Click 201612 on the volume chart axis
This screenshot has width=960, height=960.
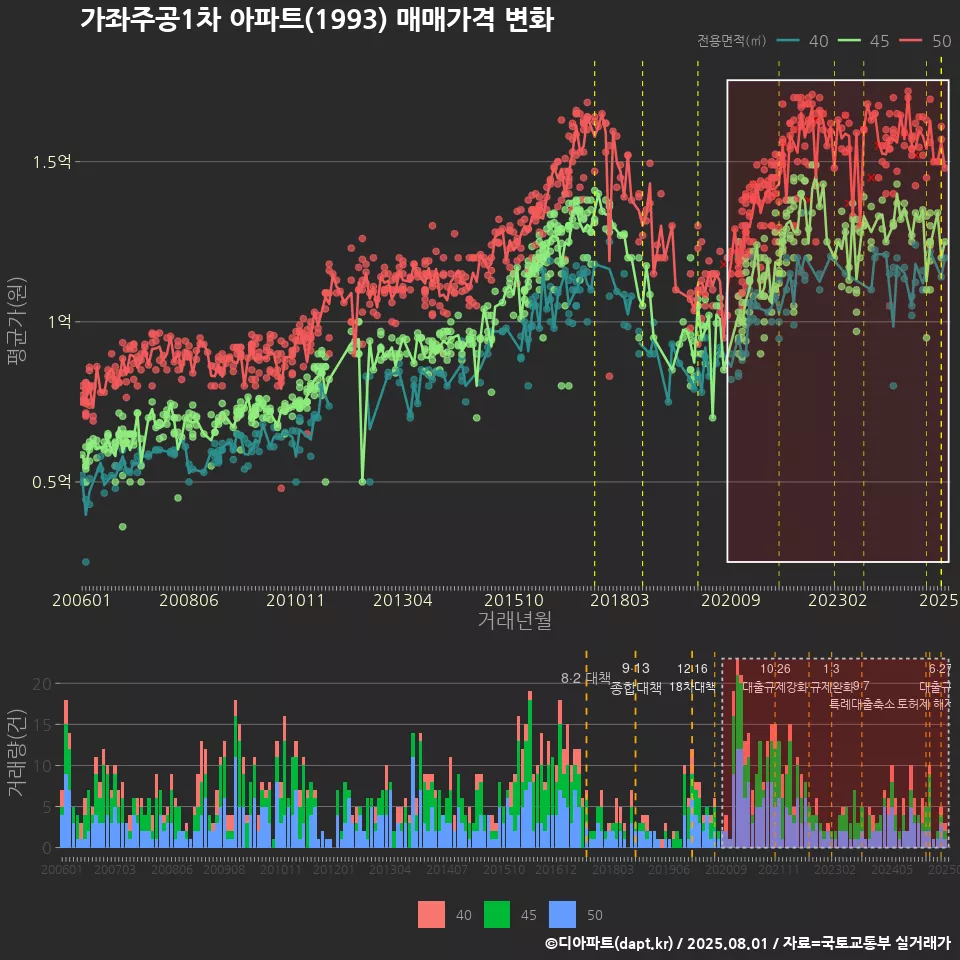[x=556, y=869]
